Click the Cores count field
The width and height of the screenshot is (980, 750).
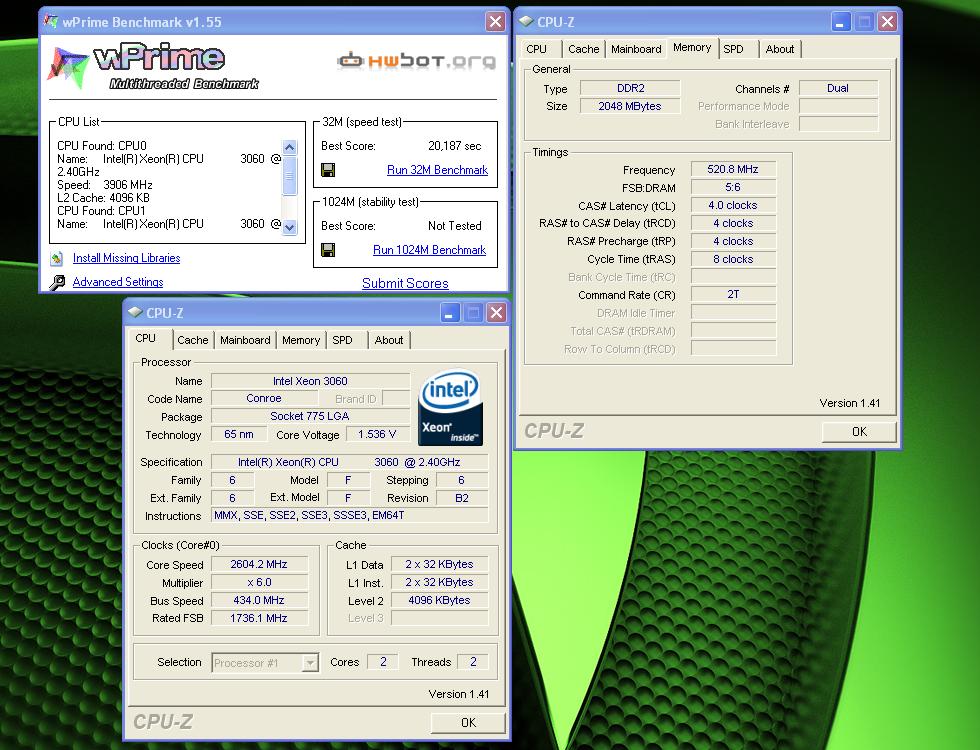pos(383,662)
